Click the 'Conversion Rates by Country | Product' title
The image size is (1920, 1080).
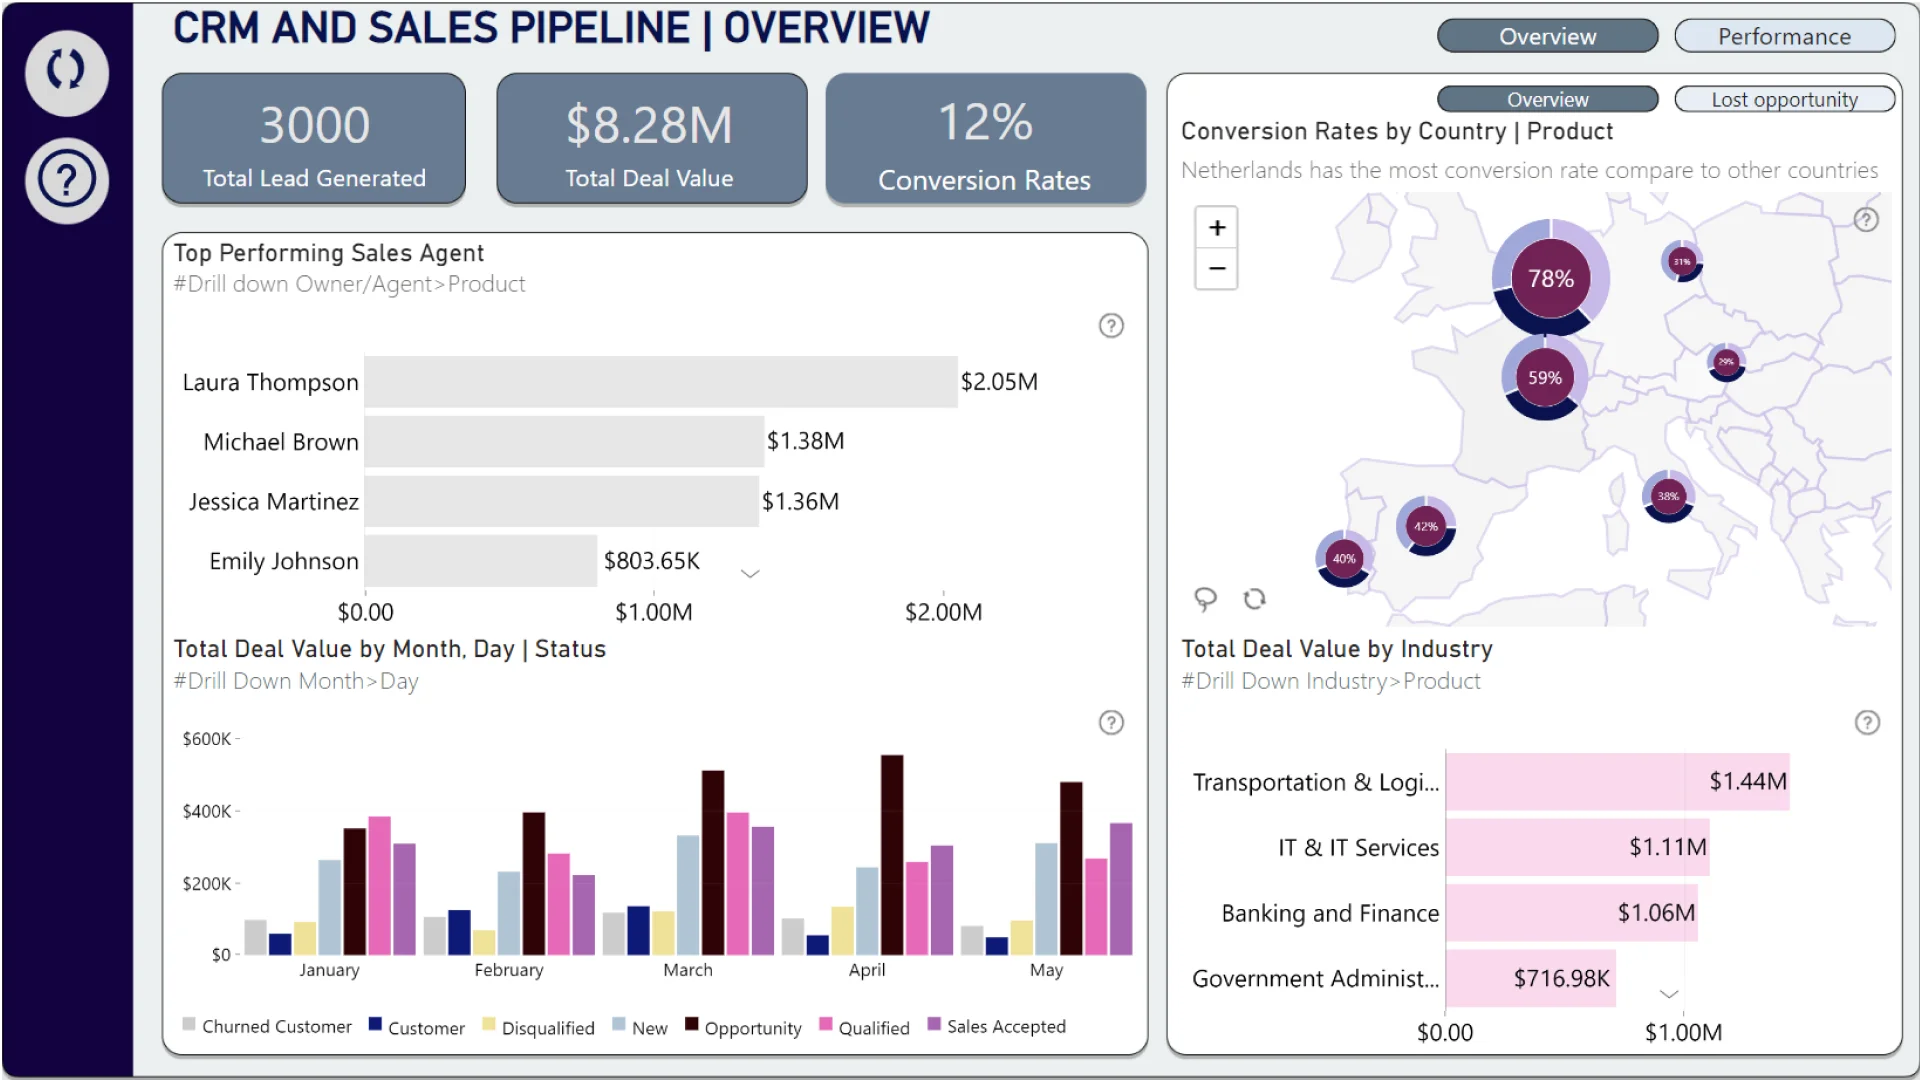(1397, 132)
